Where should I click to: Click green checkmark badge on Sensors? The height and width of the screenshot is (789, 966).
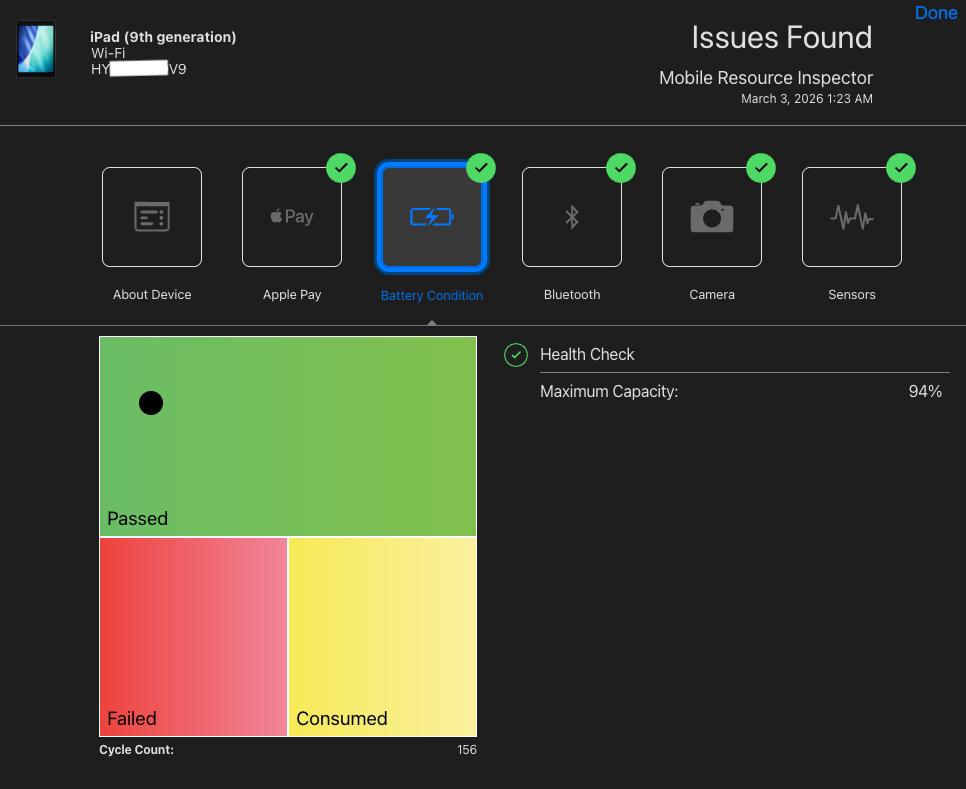901,168
